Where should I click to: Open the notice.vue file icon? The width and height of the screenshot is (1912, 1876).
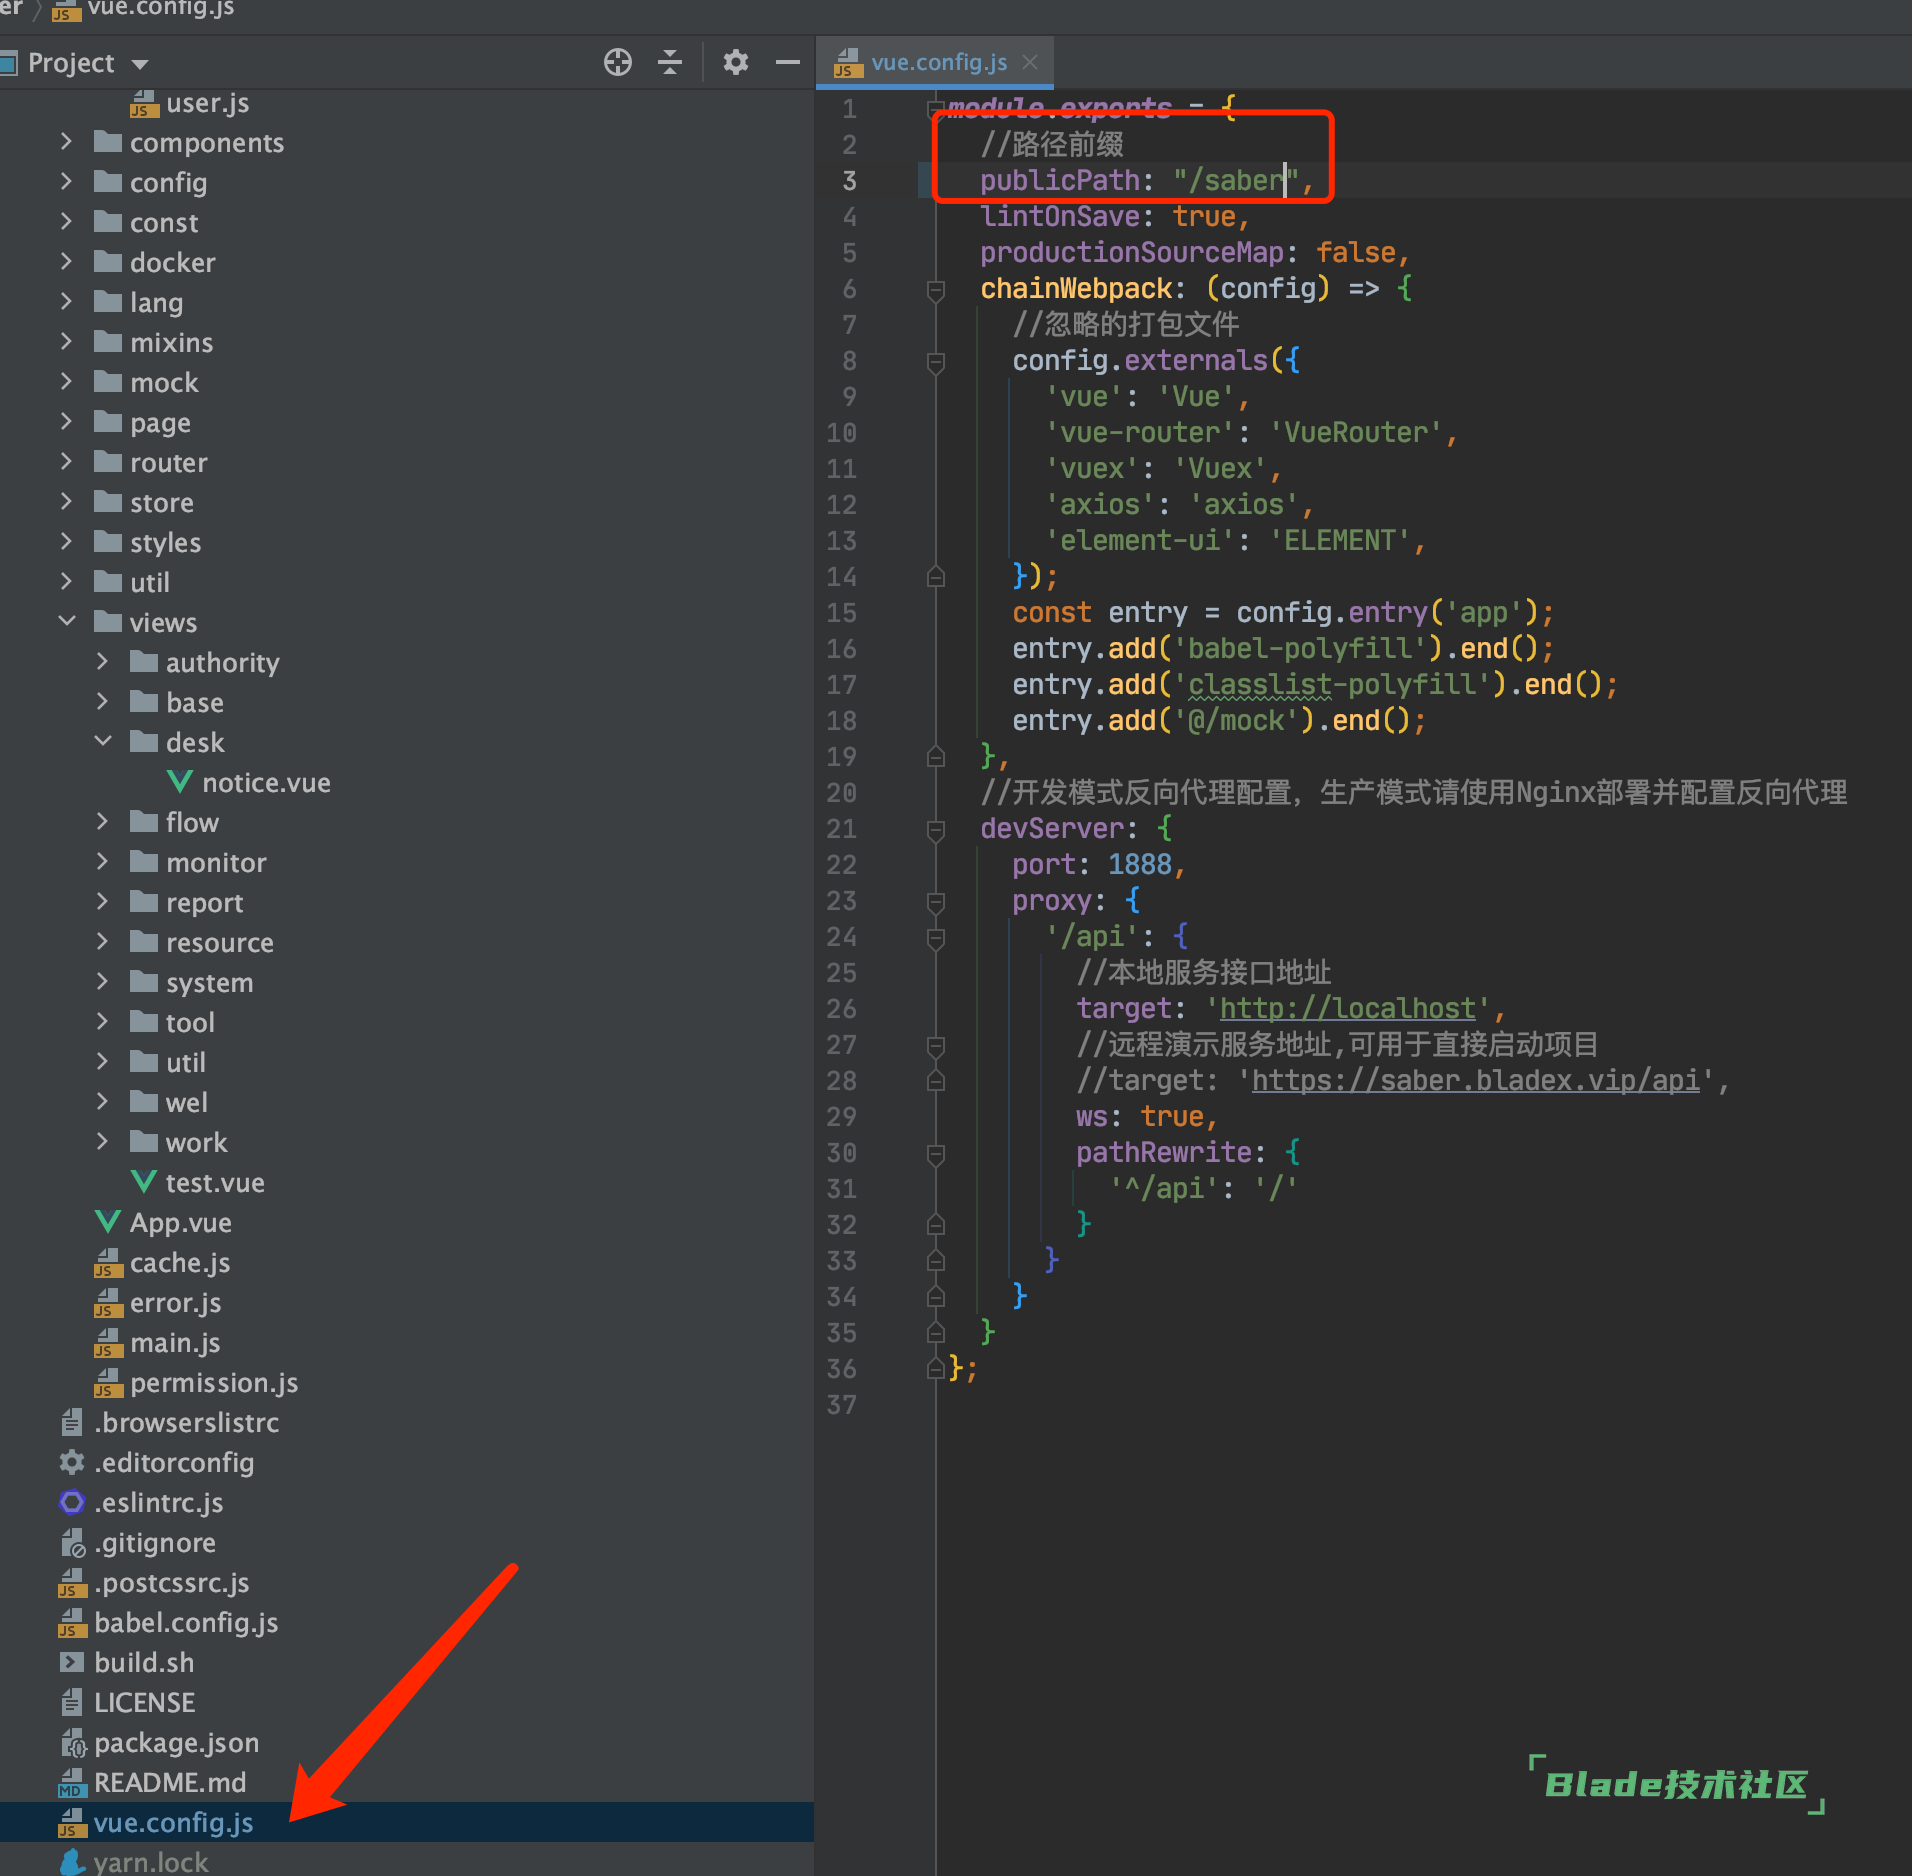pos(180,782)
